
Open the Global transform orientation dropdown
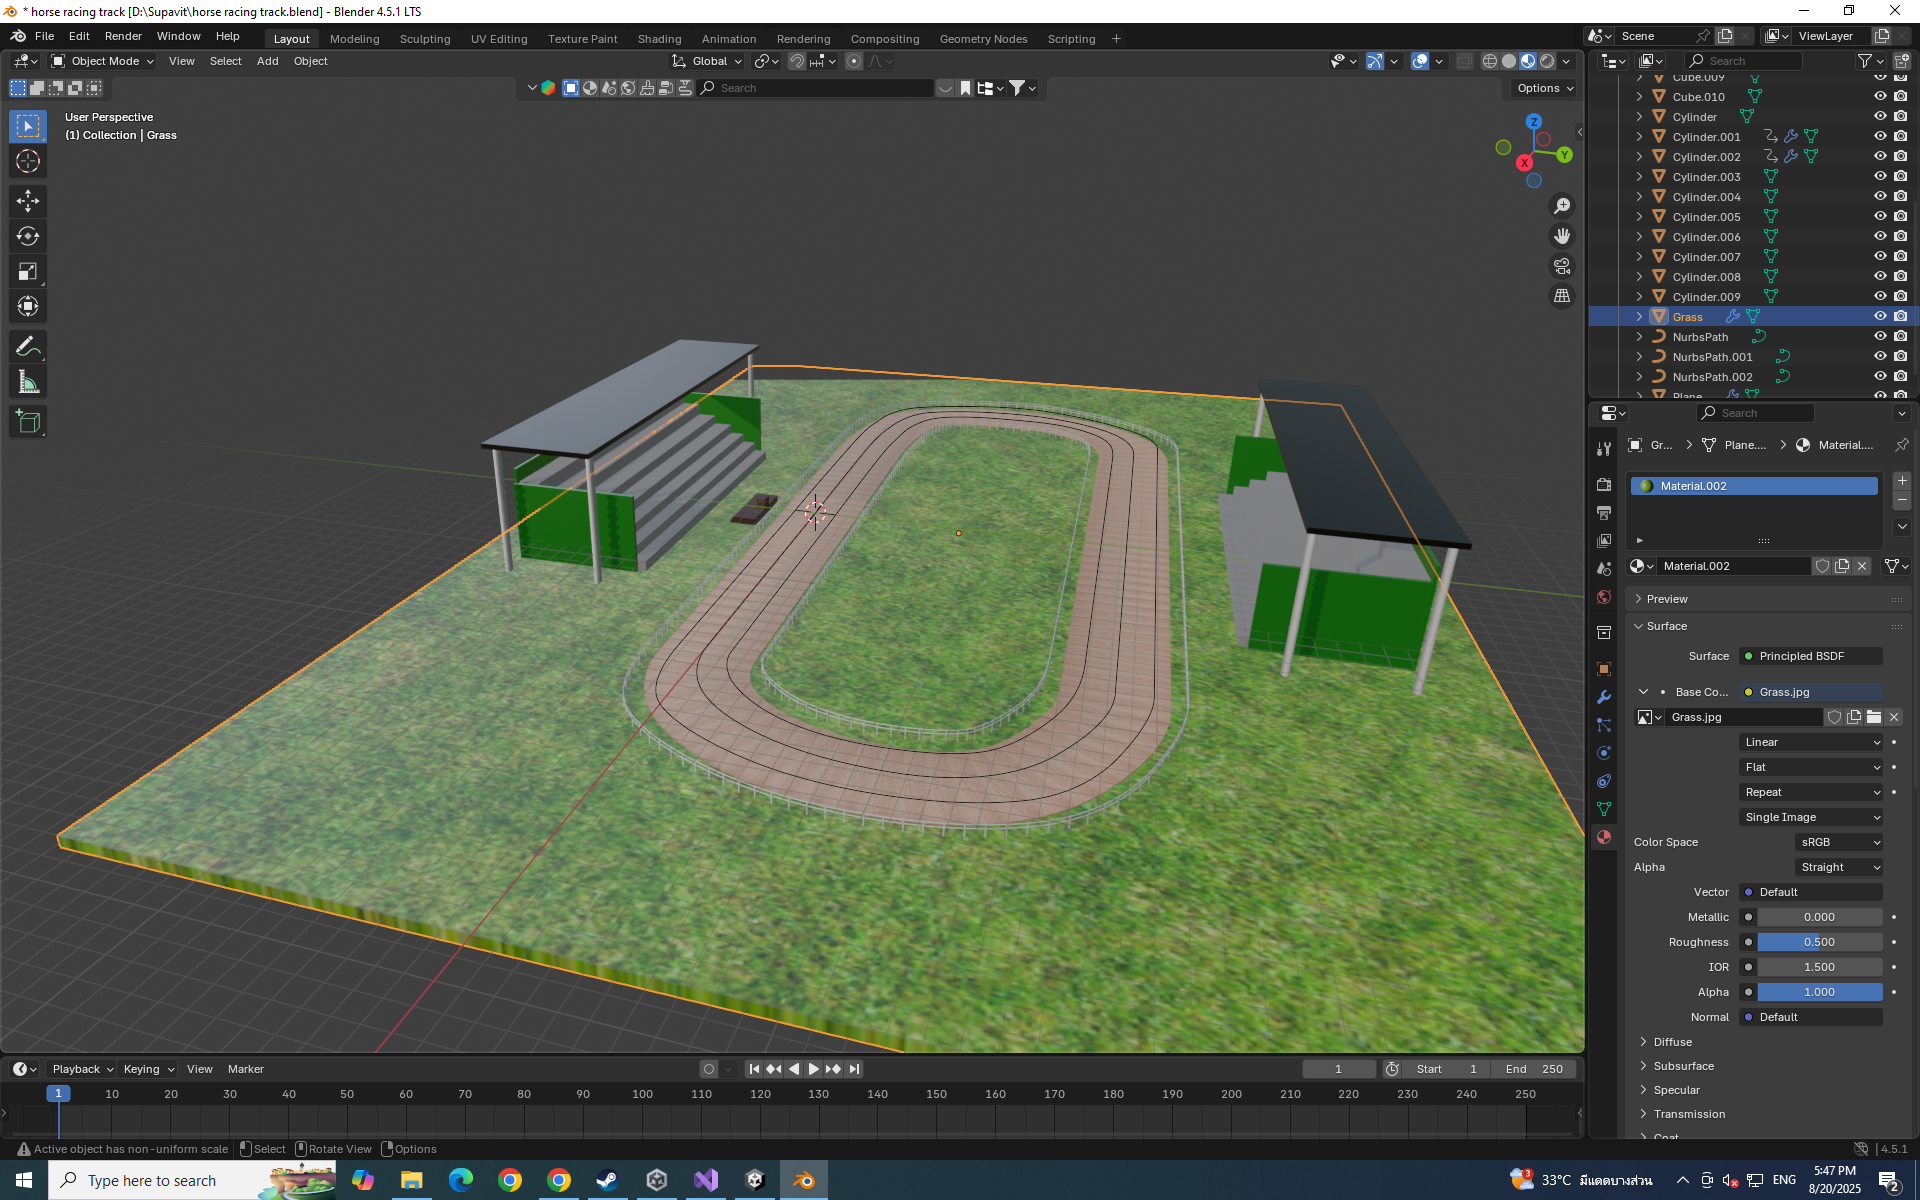pos(708,61)
